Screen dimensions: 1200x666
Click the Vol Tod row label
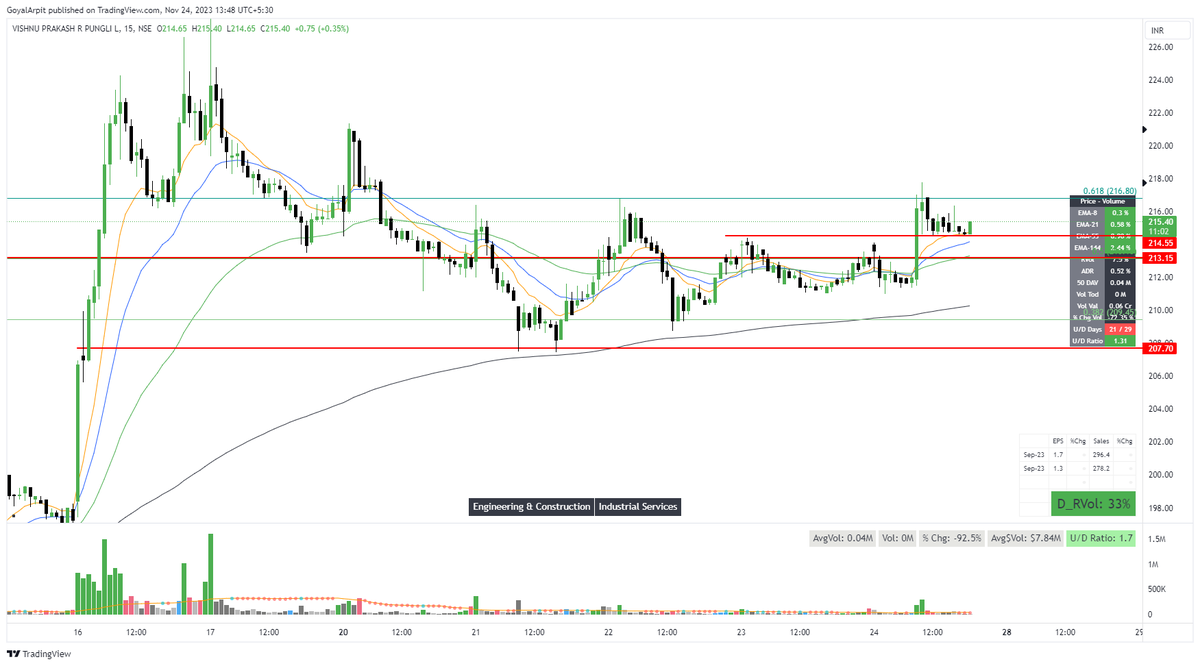[1086, 294]
